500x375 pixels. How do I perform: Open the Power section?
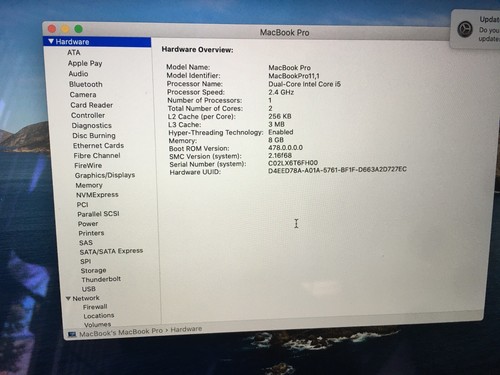88,224
